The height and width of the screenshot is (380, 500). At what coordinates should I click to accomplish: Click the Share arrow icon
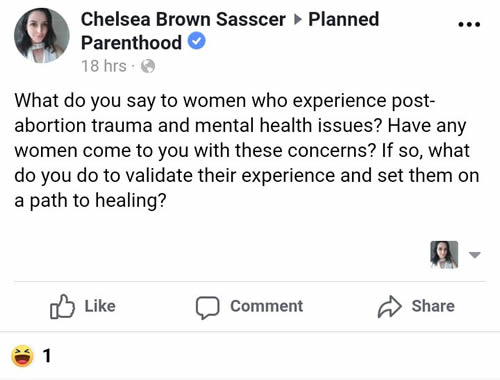[389, 306]
